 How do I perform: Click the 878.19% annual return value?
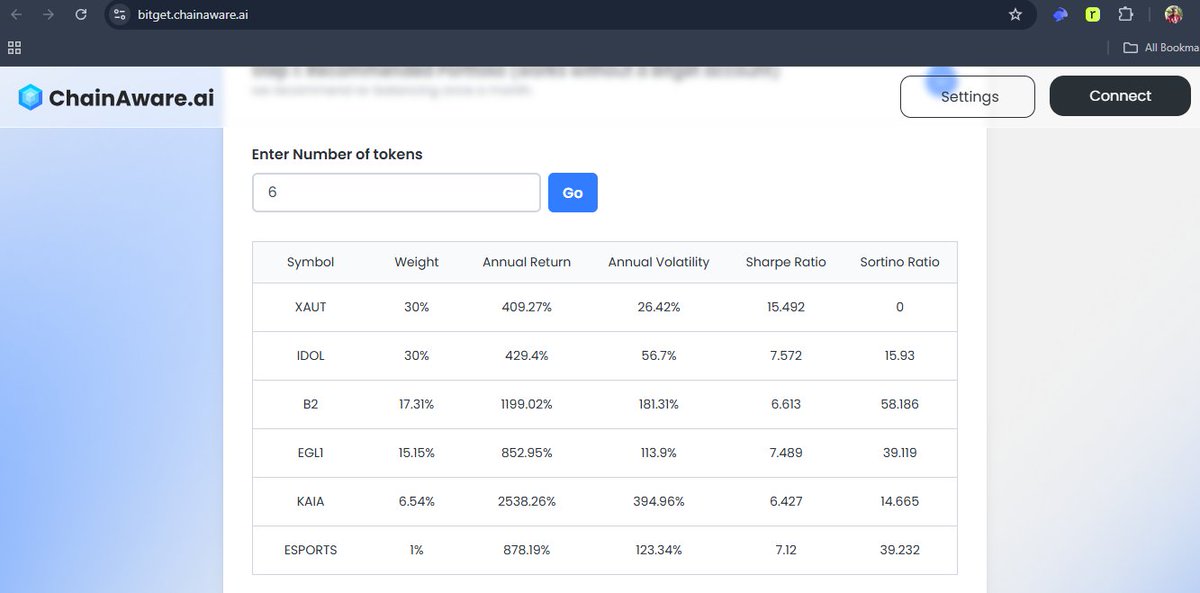(527, 549)
